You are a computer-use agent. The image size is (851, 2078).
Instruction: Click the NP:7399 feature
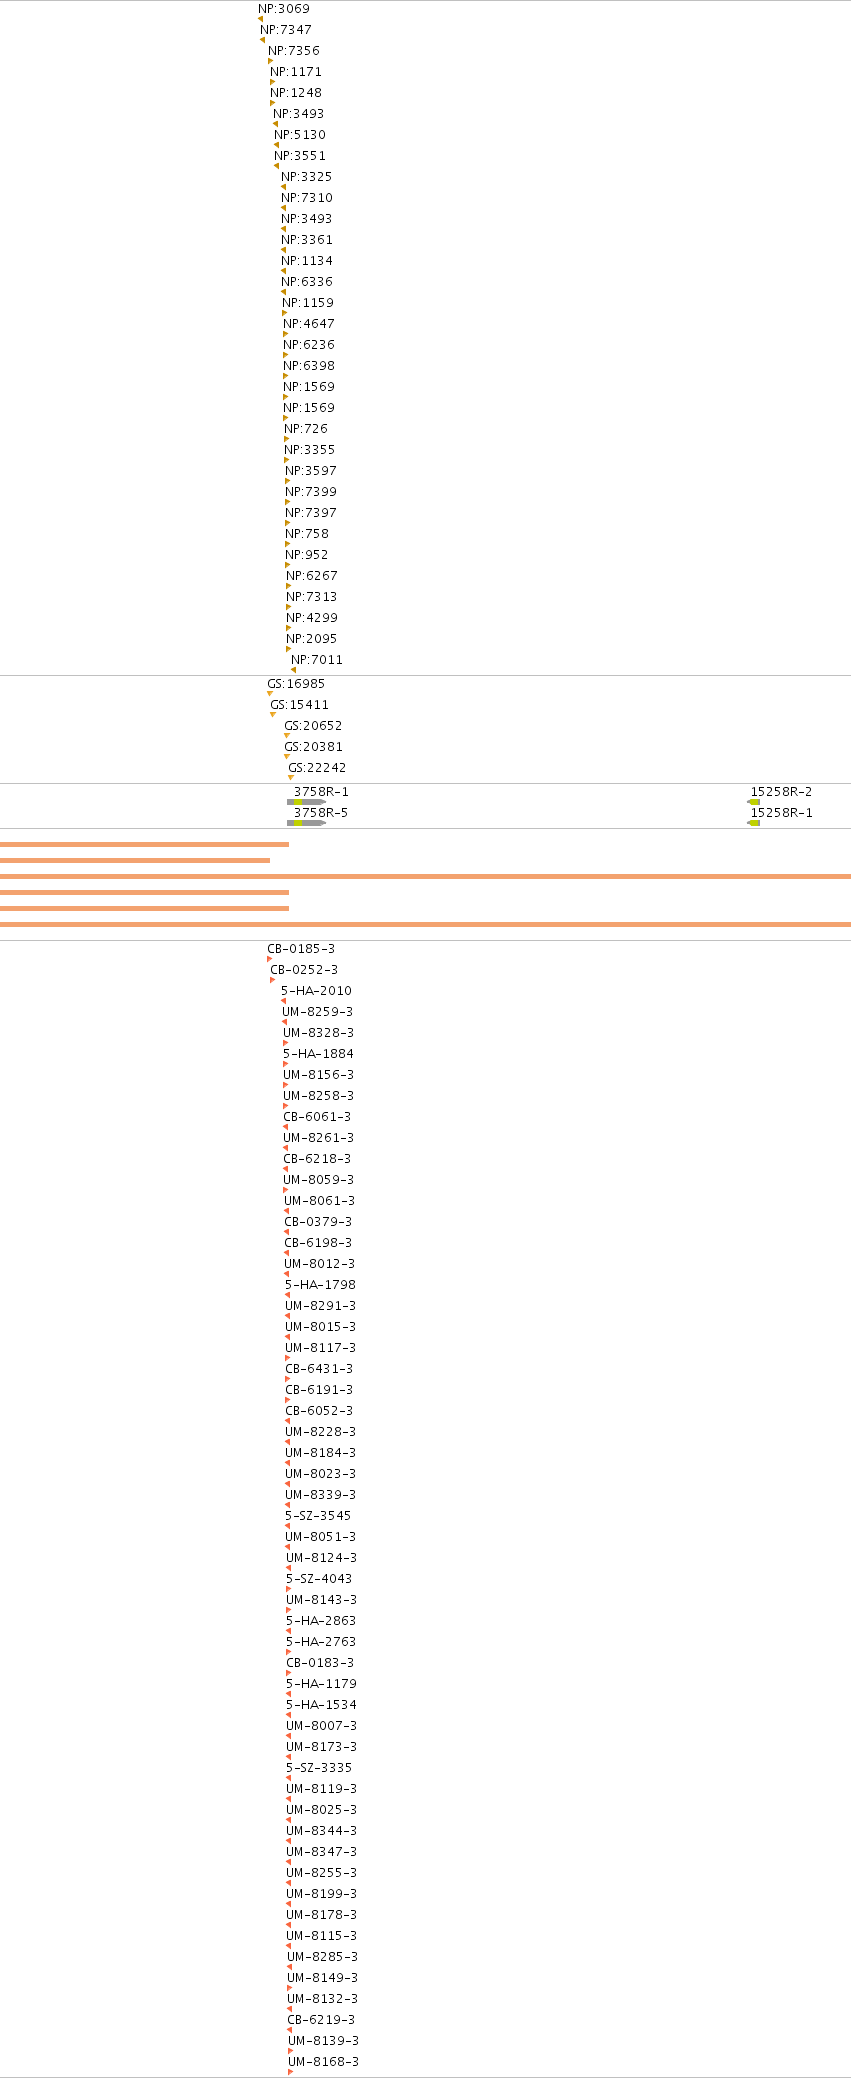point(311,492)
